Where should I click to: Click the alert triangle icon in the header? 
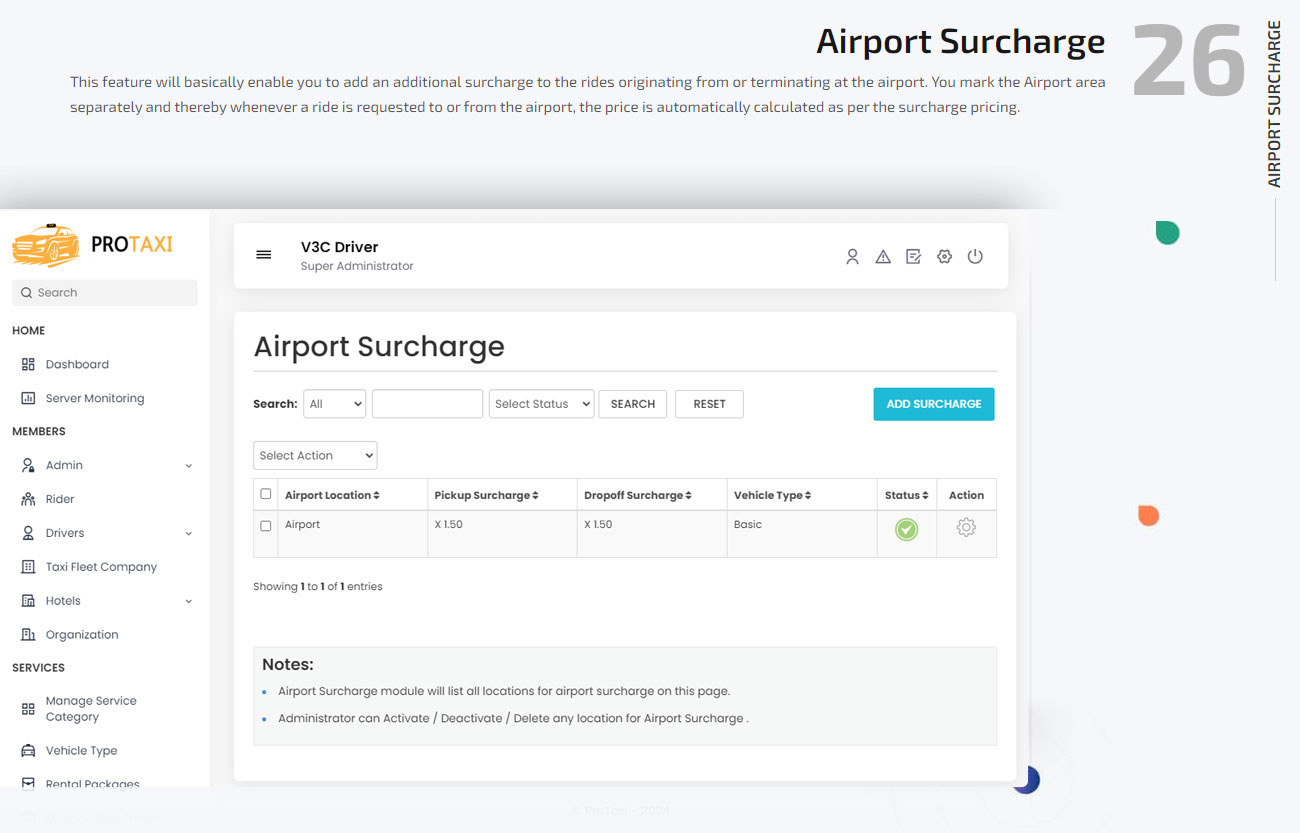(882, 256)
